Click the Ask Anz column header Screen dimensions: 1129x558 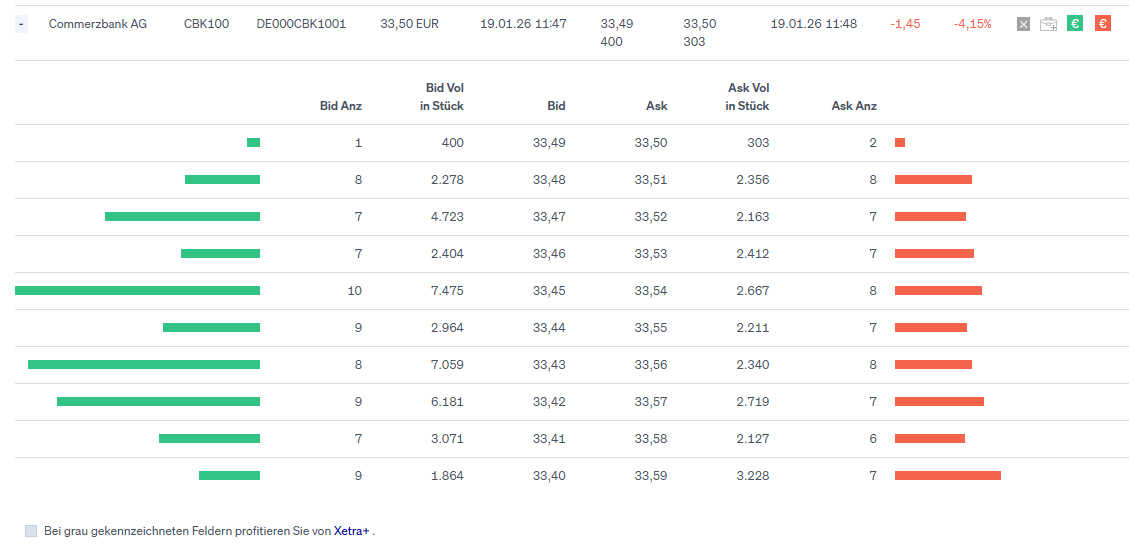[854, 106]
